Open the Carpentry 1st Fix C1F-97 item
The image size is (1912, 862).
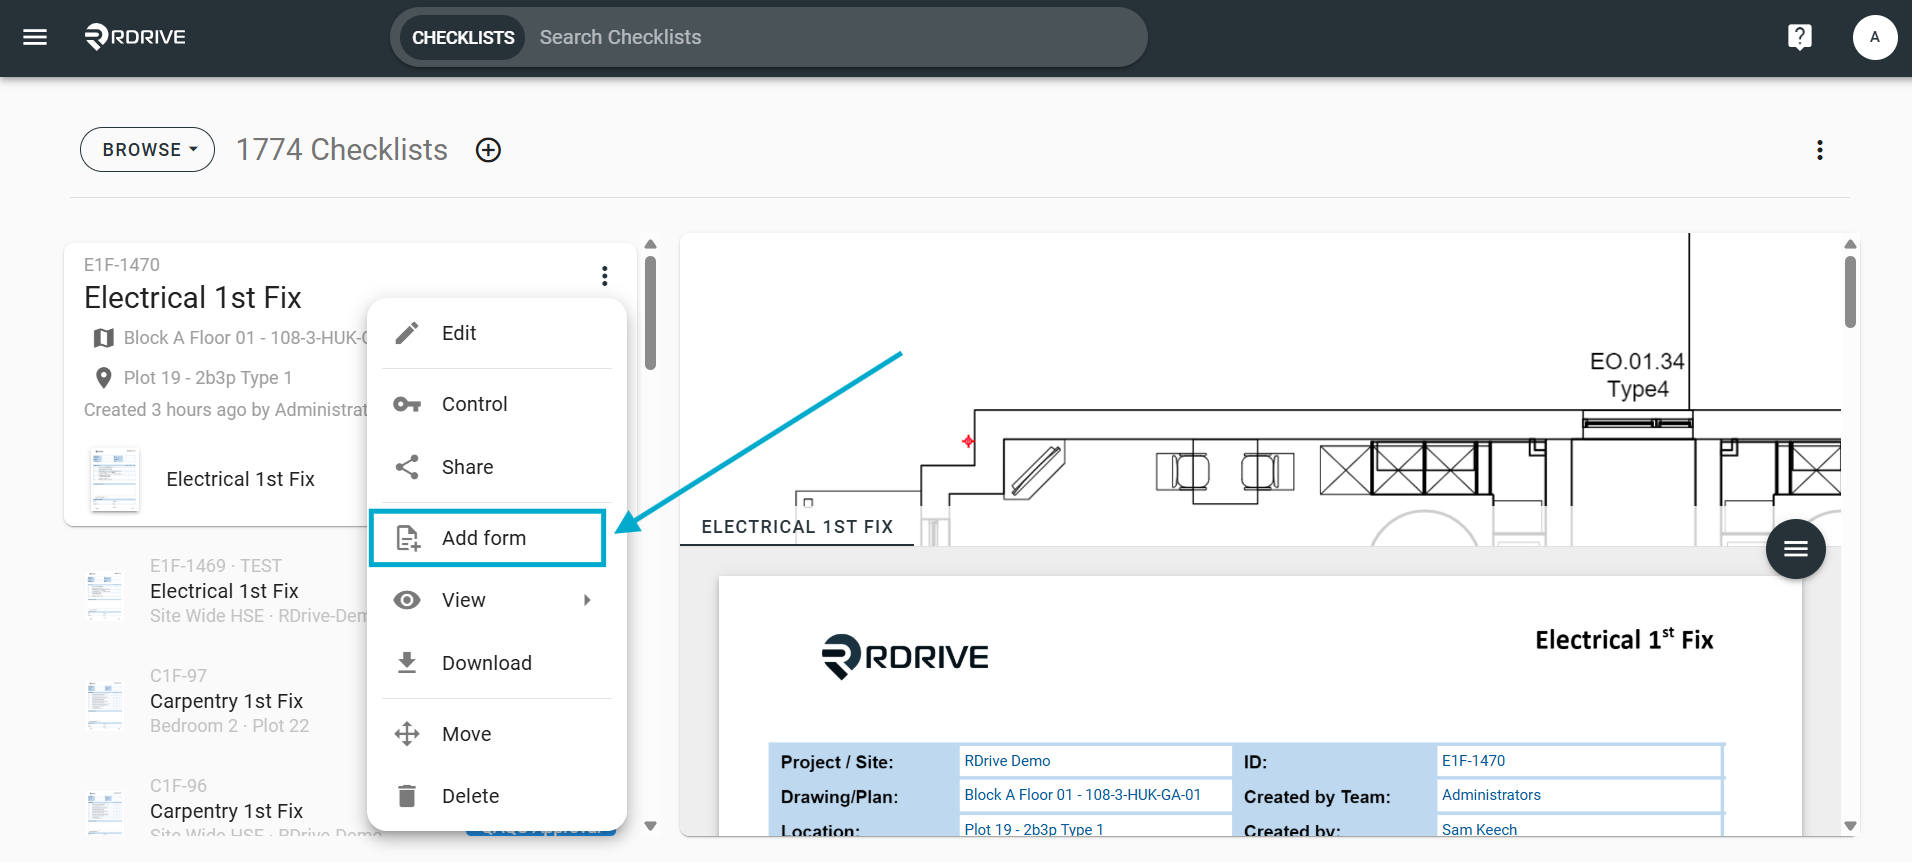pyautogui.click(x=226, y=701)
